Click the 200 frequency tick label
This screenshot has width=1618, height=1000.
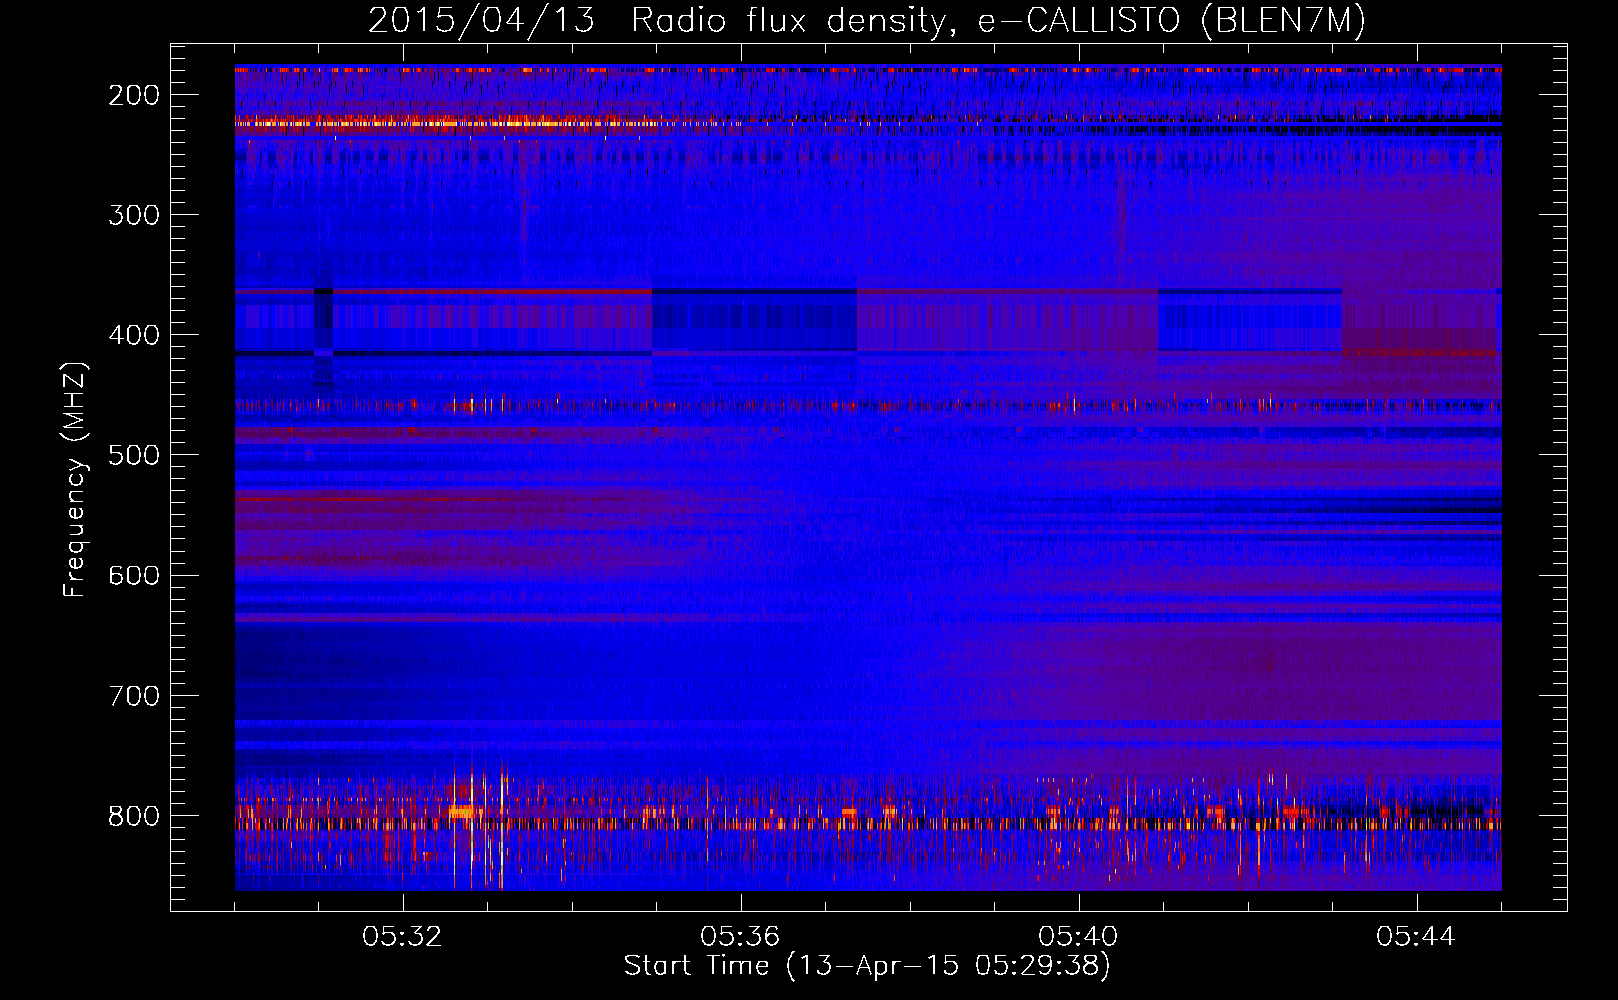pos(134,95)
